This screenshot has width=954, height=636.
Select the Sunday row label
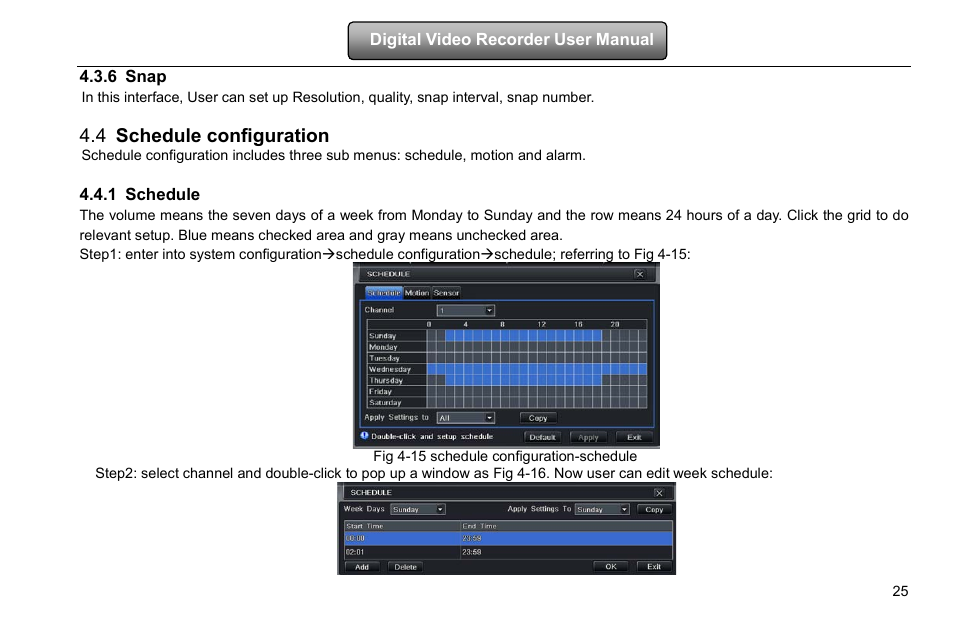click(x=396, y=335)
